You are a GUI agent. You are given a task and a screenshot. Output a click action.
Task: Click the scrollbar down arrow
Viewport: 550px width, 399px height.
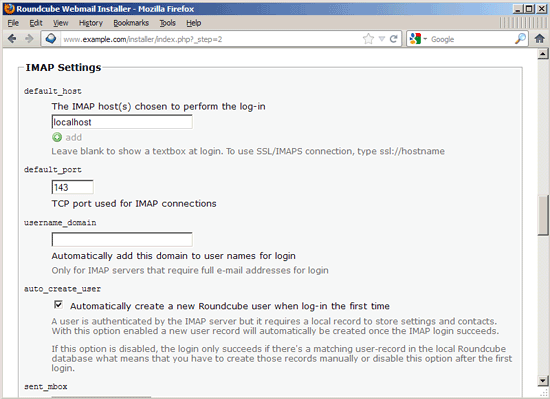pyautogui.click(x=543, y=381)
